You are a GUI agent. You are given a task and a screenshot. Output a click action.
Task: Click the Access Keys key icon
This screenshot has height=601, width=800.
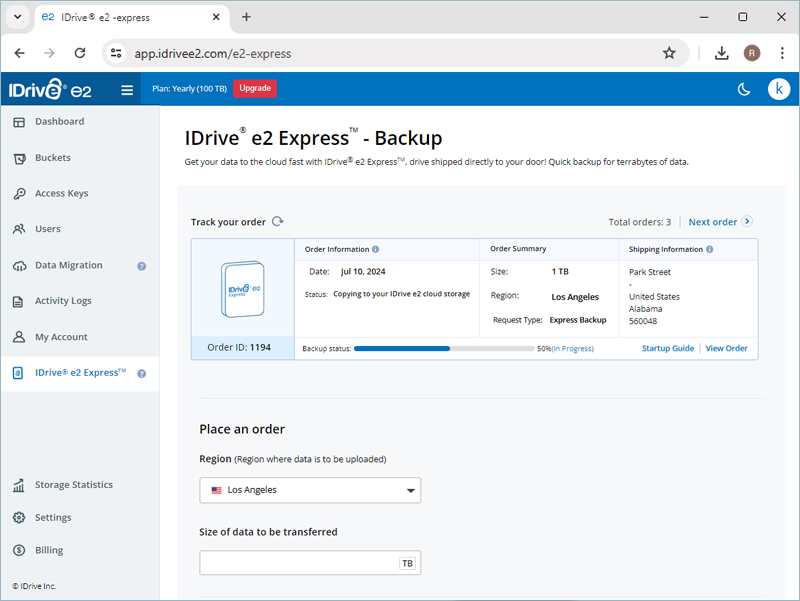tap(19, 194)
